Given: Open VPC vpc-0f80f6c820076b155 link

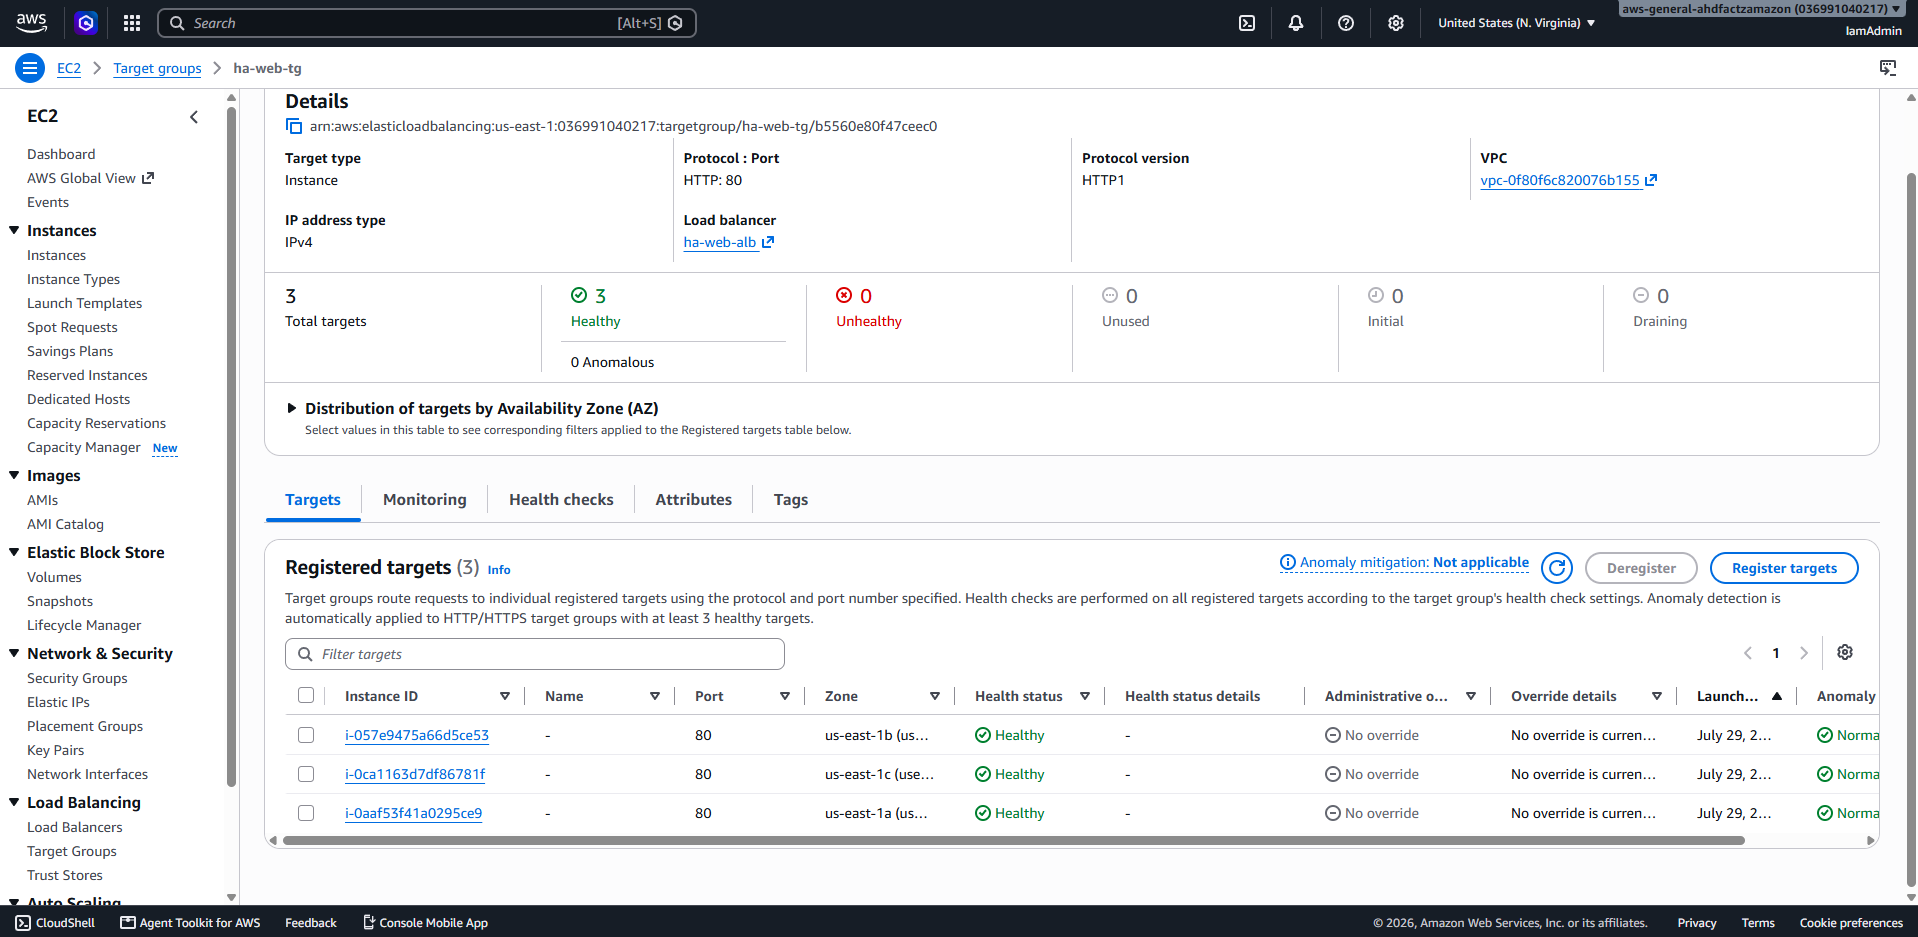Looking at the screenshot, I should 1560,180.
